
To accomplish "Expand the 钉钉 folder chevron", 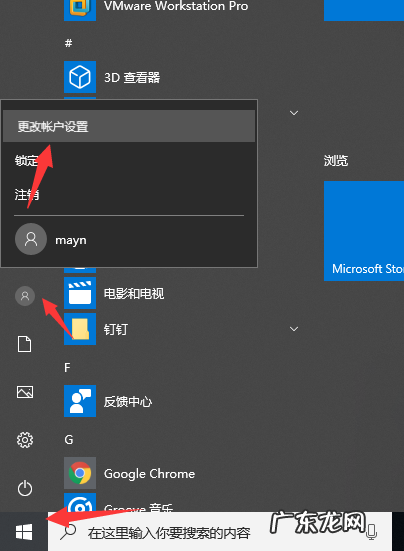I will pos(294,329).
